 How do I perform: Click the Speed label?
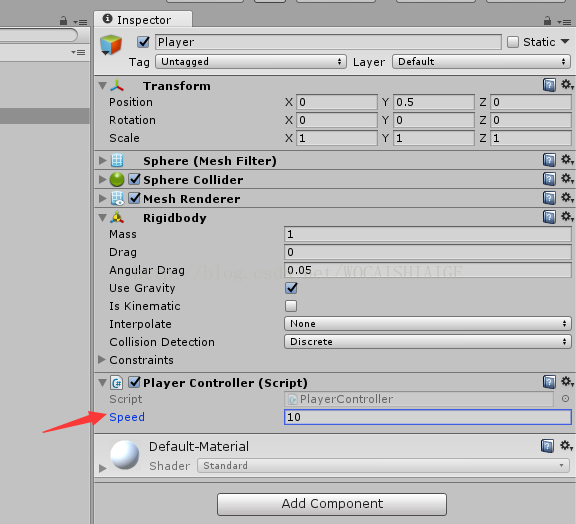pyautogui.click(x=127, y=417)
